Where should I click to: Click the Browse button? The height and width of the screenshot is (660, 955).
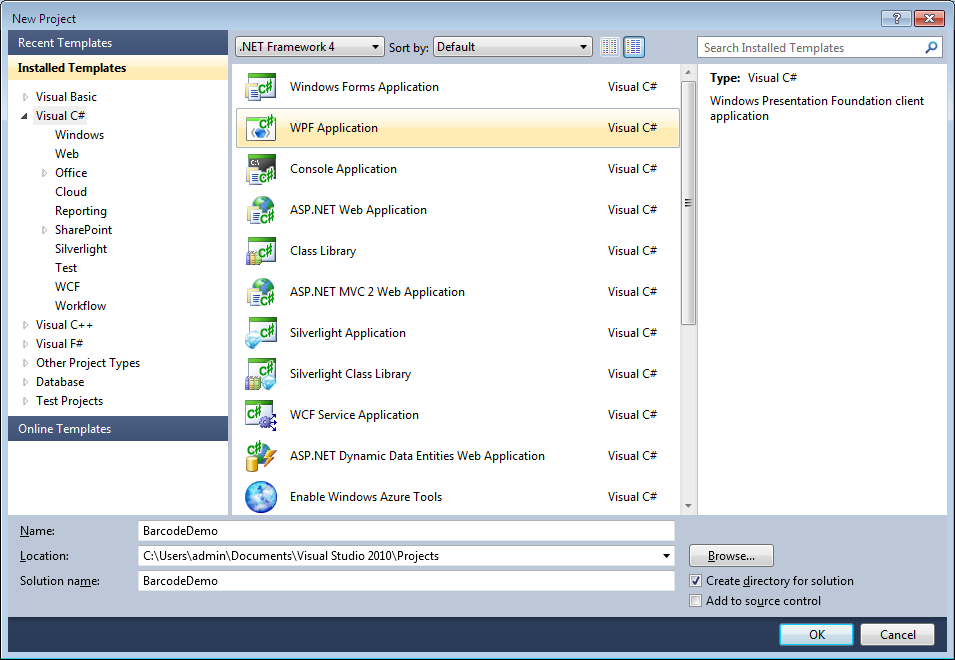(731, 556)
